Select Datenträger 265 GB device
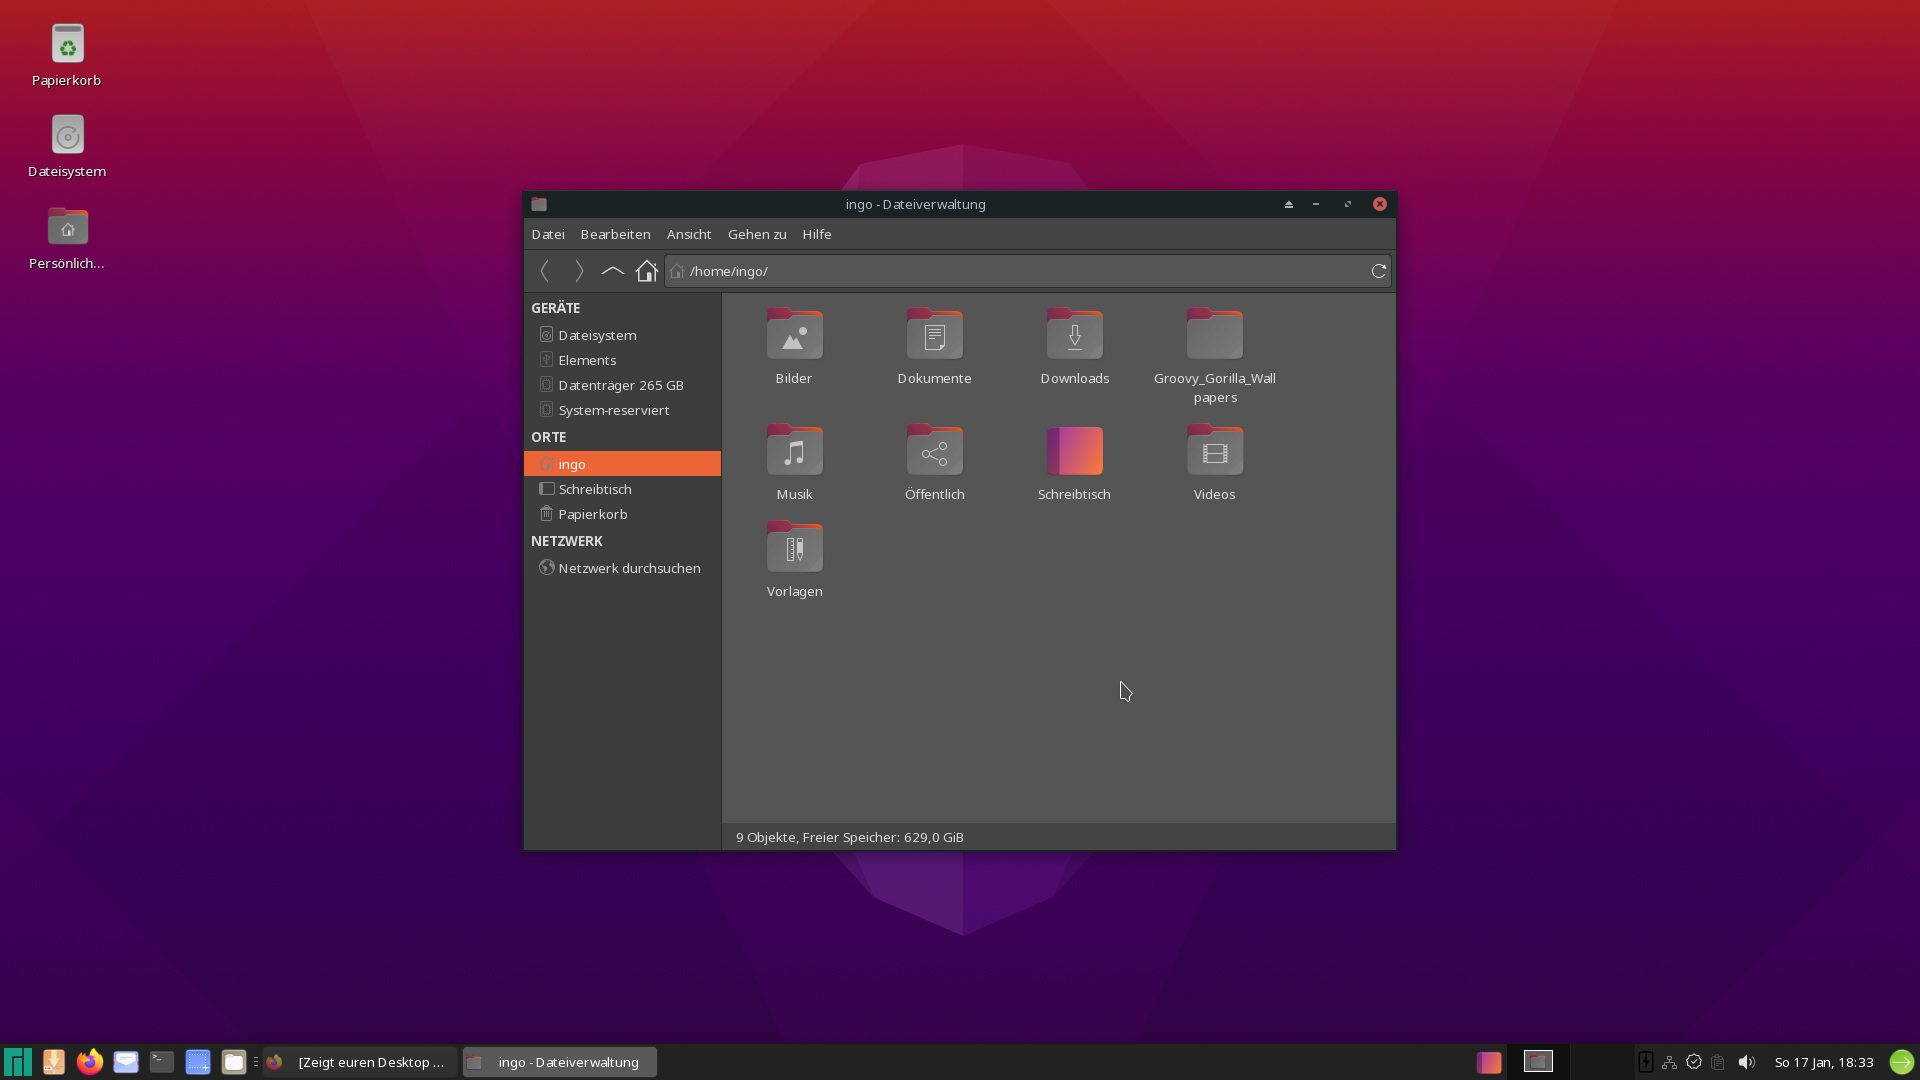 point(620,385)
